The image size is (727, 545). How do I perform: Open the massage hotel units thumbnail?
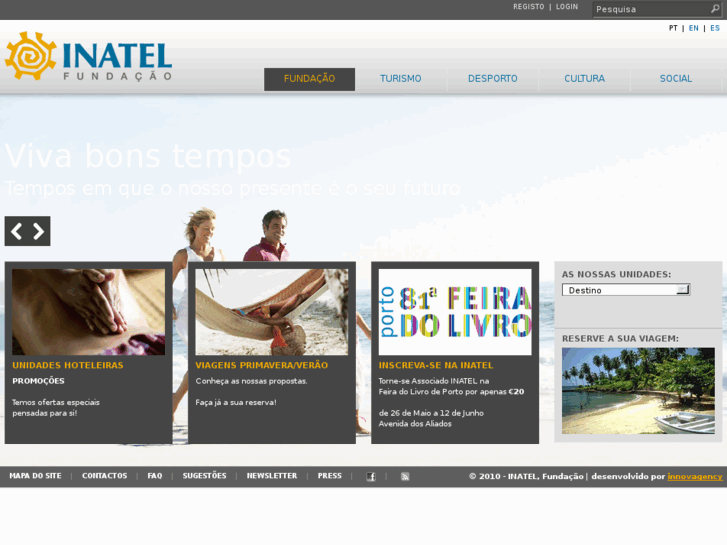(89, 312)
